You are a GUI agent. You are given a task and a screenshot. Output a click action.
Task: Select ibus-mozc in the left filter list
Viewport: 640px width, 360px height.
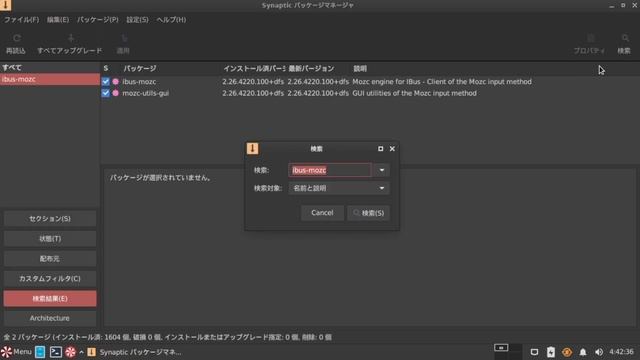click(50, 79)
